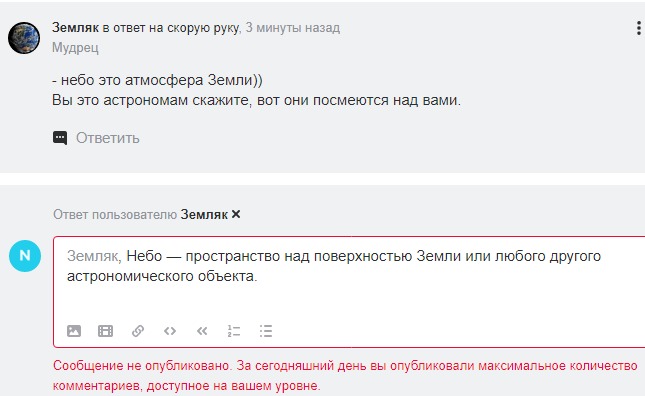This screenshot has height=396, width=645.
Task: Insert a quote using the double chevron icon
Action: point(202,331)
